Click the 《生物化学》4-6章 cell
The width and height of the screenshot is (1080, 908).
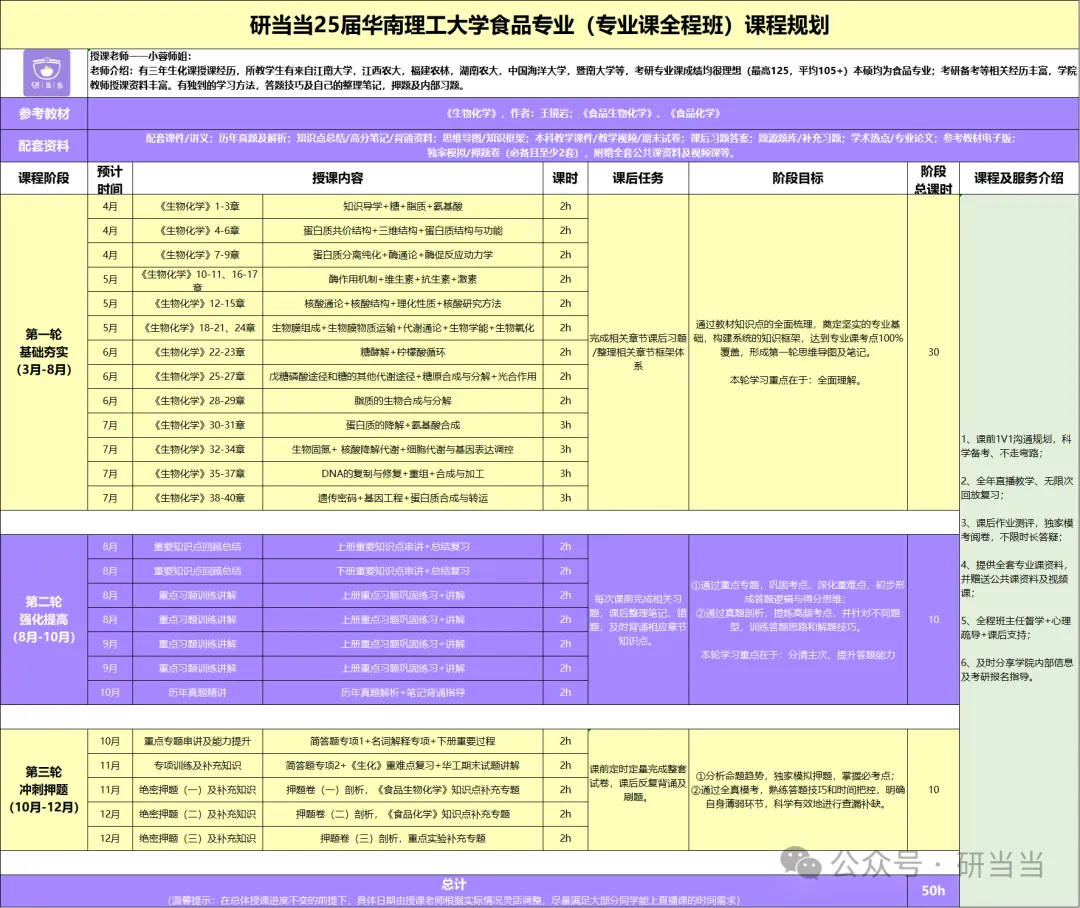tap(198, 231)
